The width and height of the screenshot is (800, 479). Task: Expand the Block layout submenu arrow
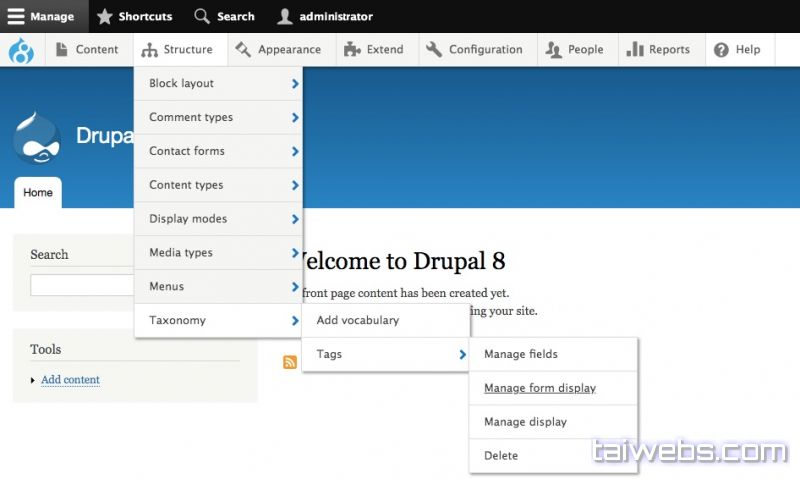[x=295, y=84]
